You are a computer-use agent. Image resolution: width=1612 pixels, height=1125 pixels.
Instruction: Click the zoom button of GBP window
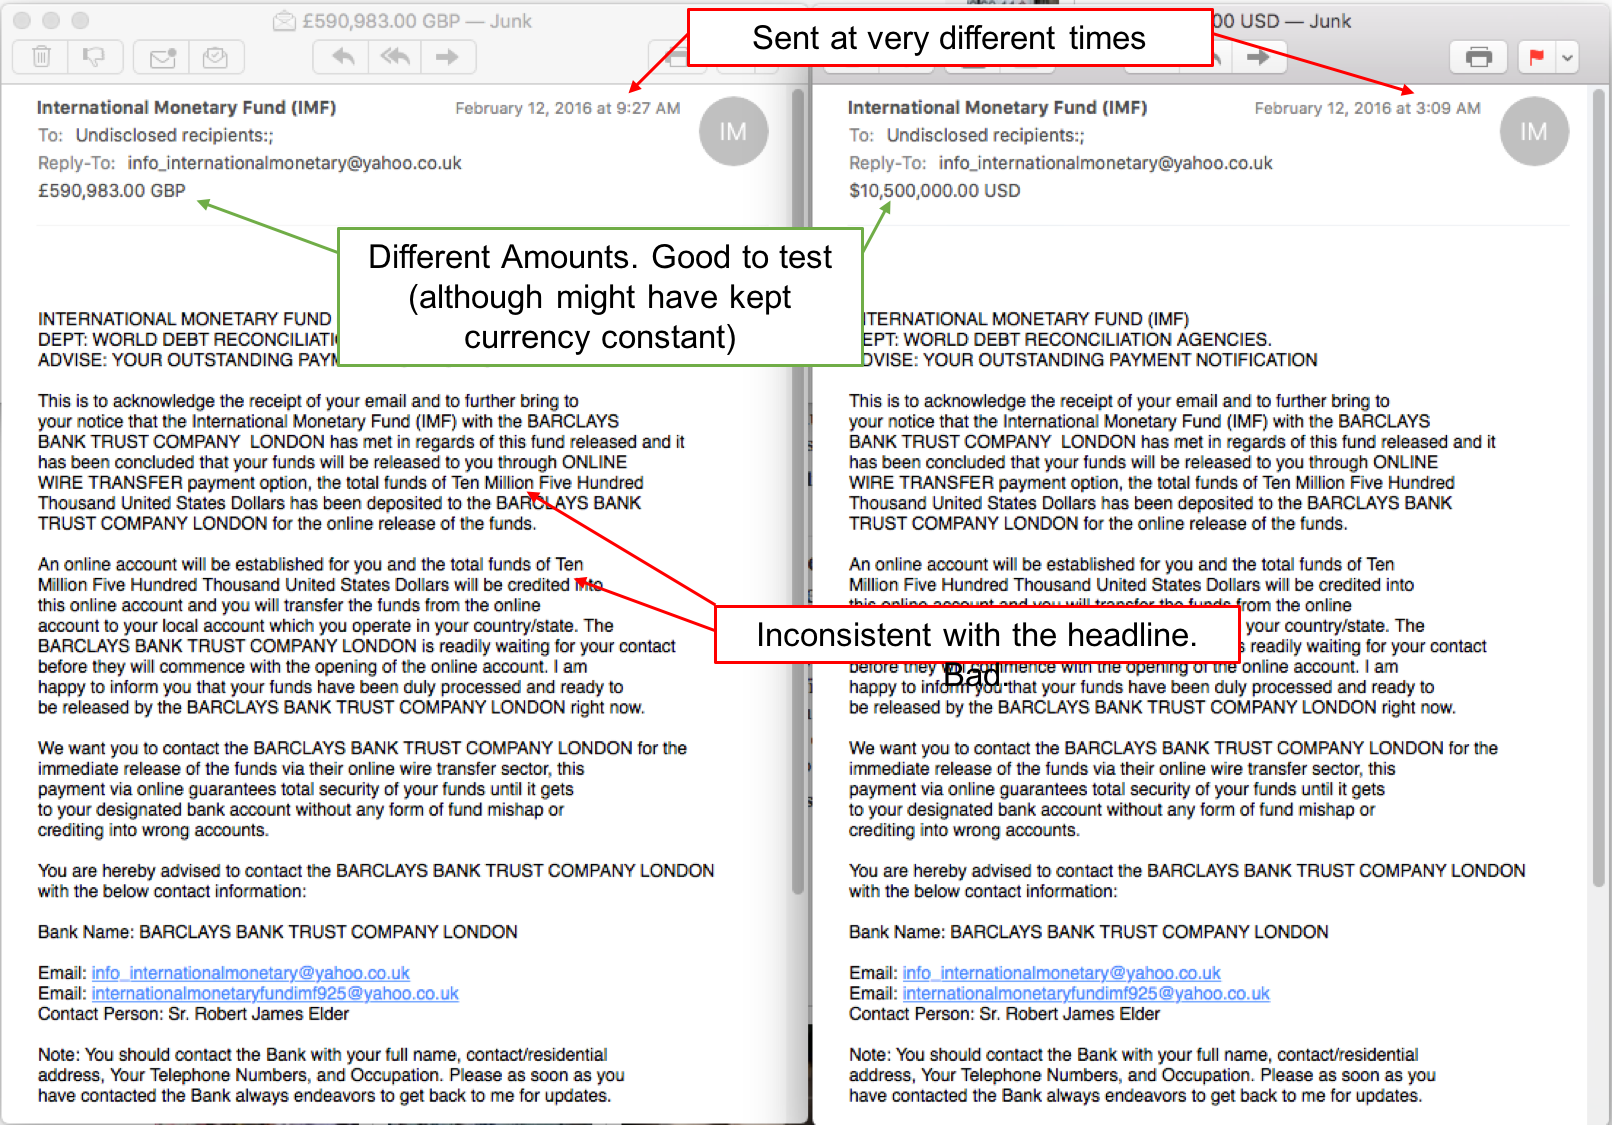(81, 20)
